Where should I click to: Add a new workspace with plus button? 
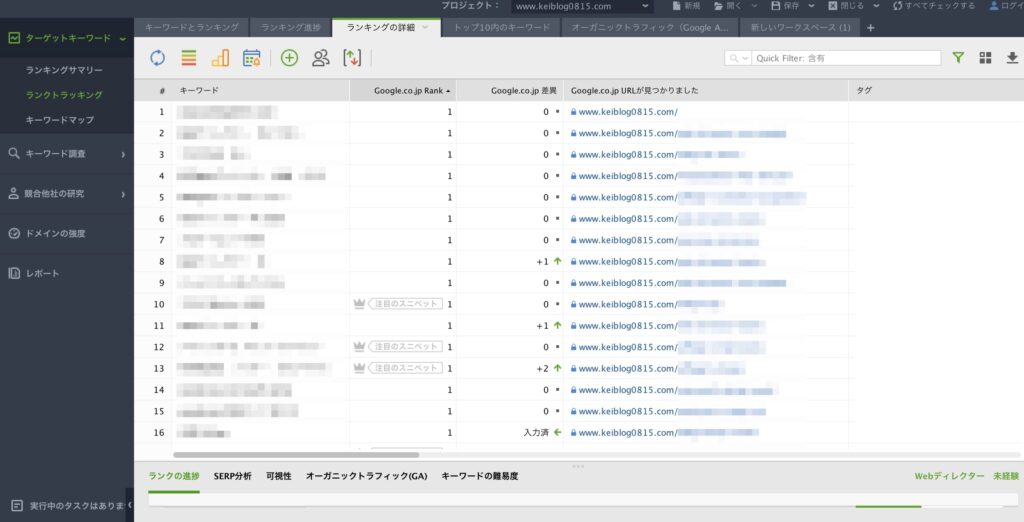pos(871,27)
